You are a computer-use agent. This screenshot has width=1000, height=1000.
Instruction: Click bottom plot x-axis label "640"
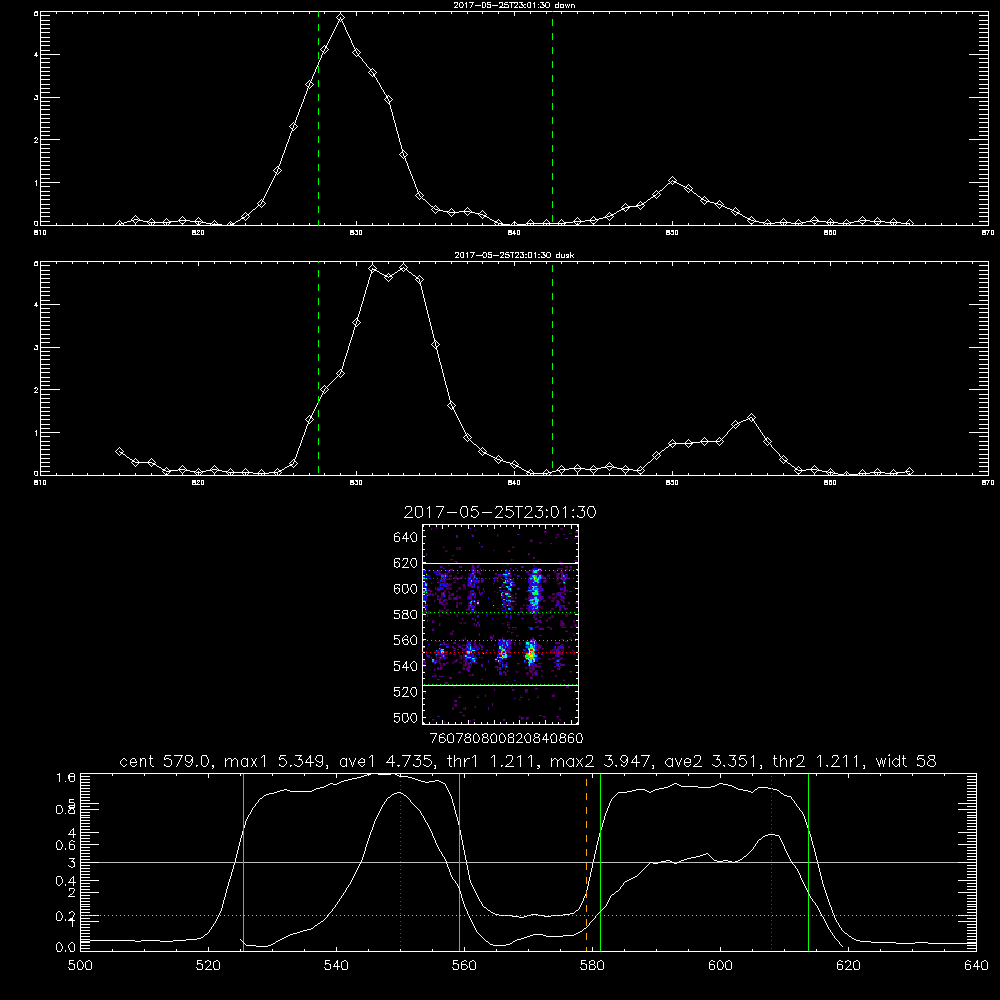(976, 966)
